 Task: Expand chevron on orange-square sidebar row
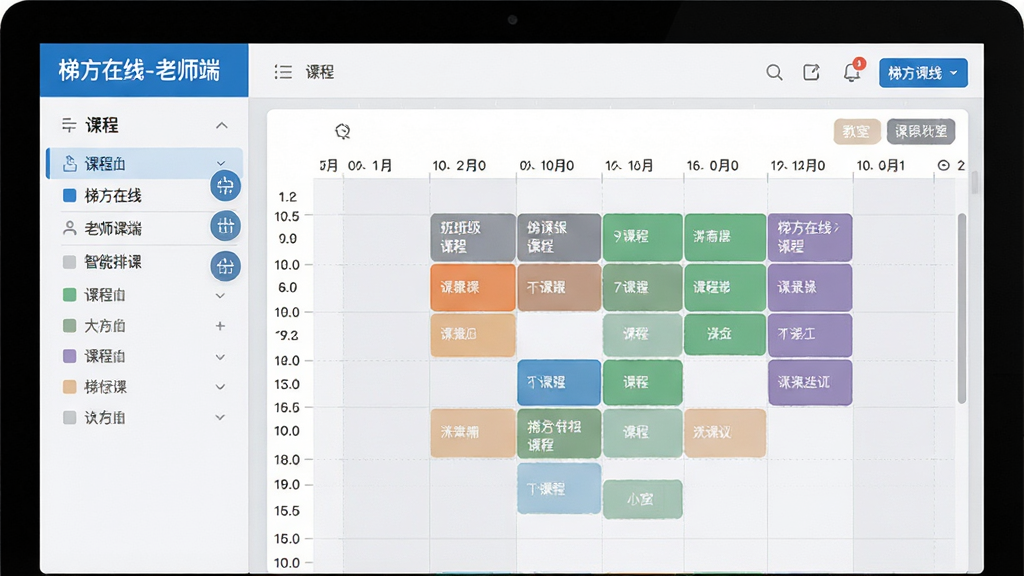[221, 387]
